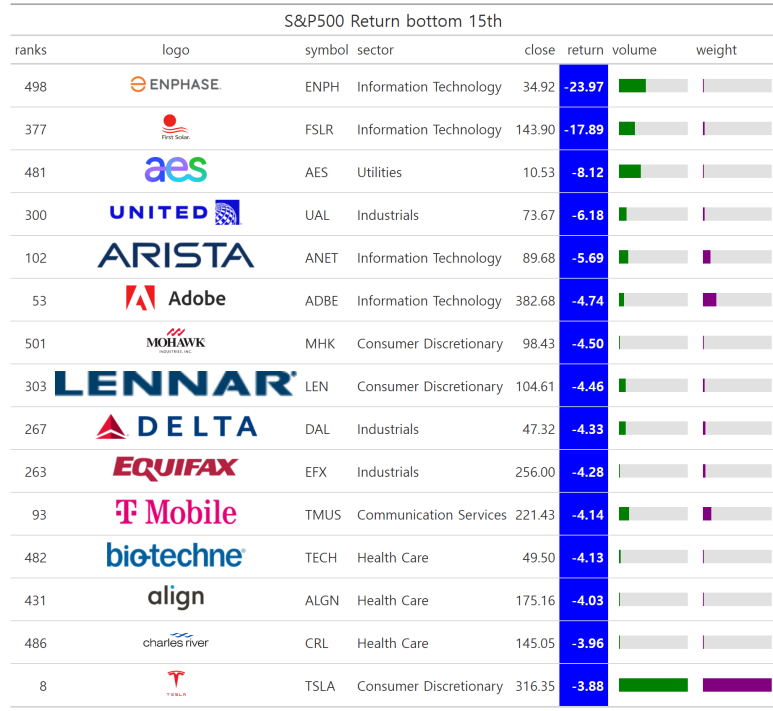Image resolution: width=773 pixels, height=711 pixels.
Task: Select the ranks column header
Action: [31, 50]
